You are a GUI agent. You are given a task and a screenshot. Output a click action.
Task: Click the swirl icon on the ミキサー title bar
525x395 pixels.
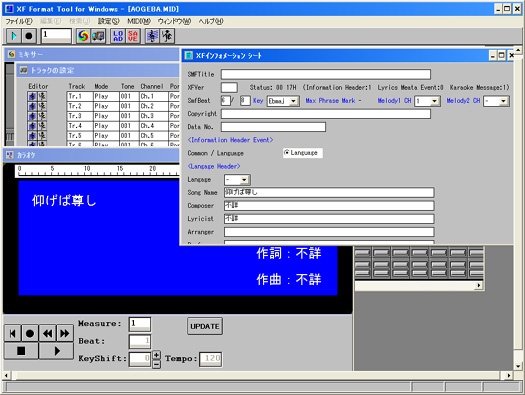pyautogui.click(x=11, y=54)
